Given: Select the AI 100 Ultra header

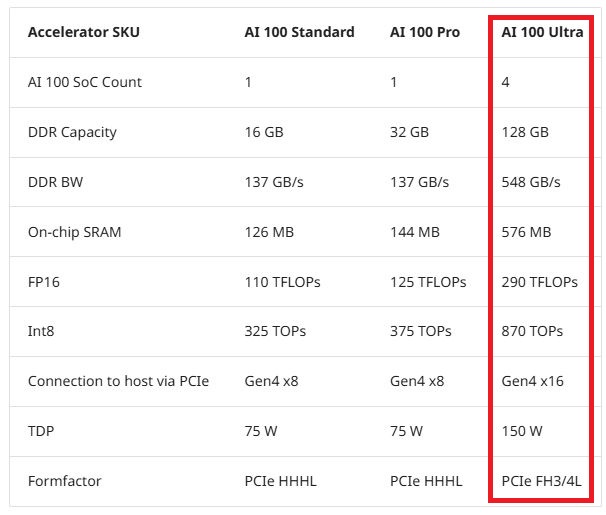Looking at the screenshot, I should point(542,32).
